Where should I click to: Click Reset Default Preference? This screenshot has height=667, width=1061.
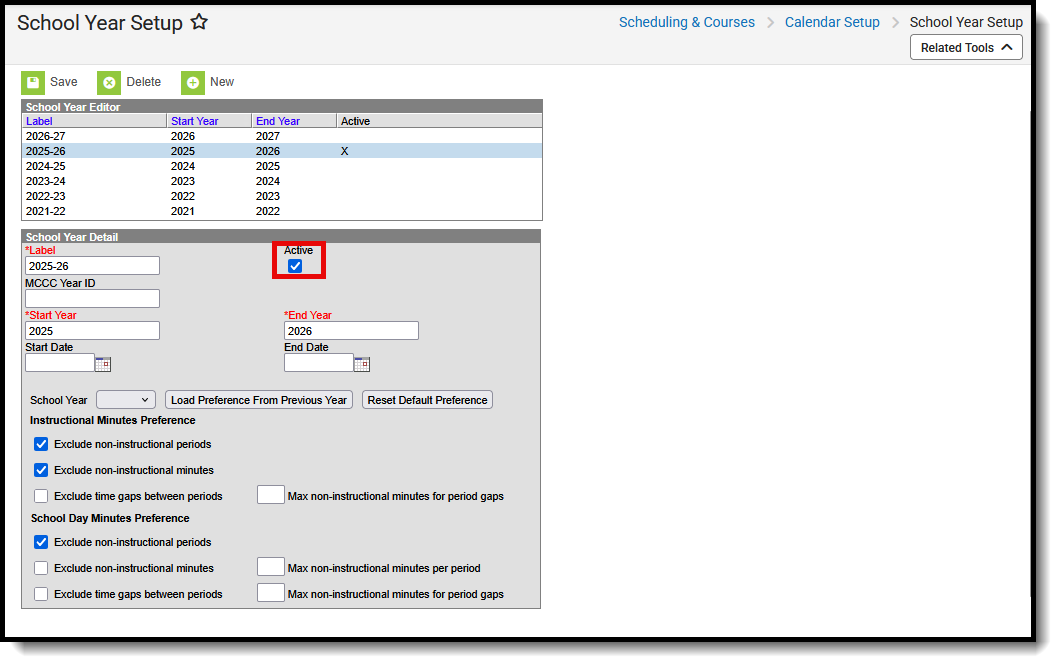(x=427, y=399)
